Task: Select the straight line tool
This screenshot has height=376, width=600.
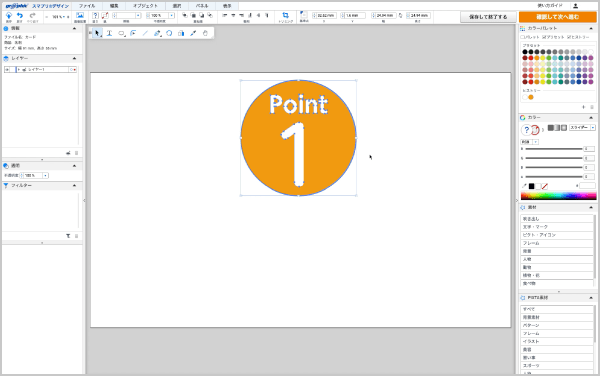Action: pos(145,33)
